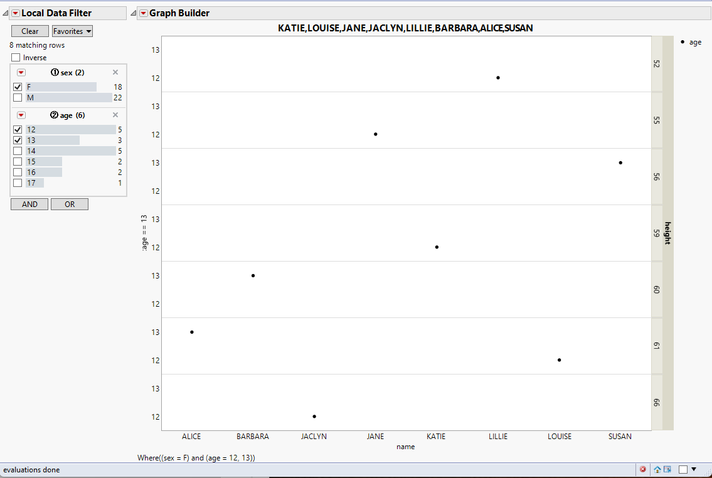This screenshot has width=712, height=478.
Task: Click the LILLIE x-axis label
Action: (498, 436)
